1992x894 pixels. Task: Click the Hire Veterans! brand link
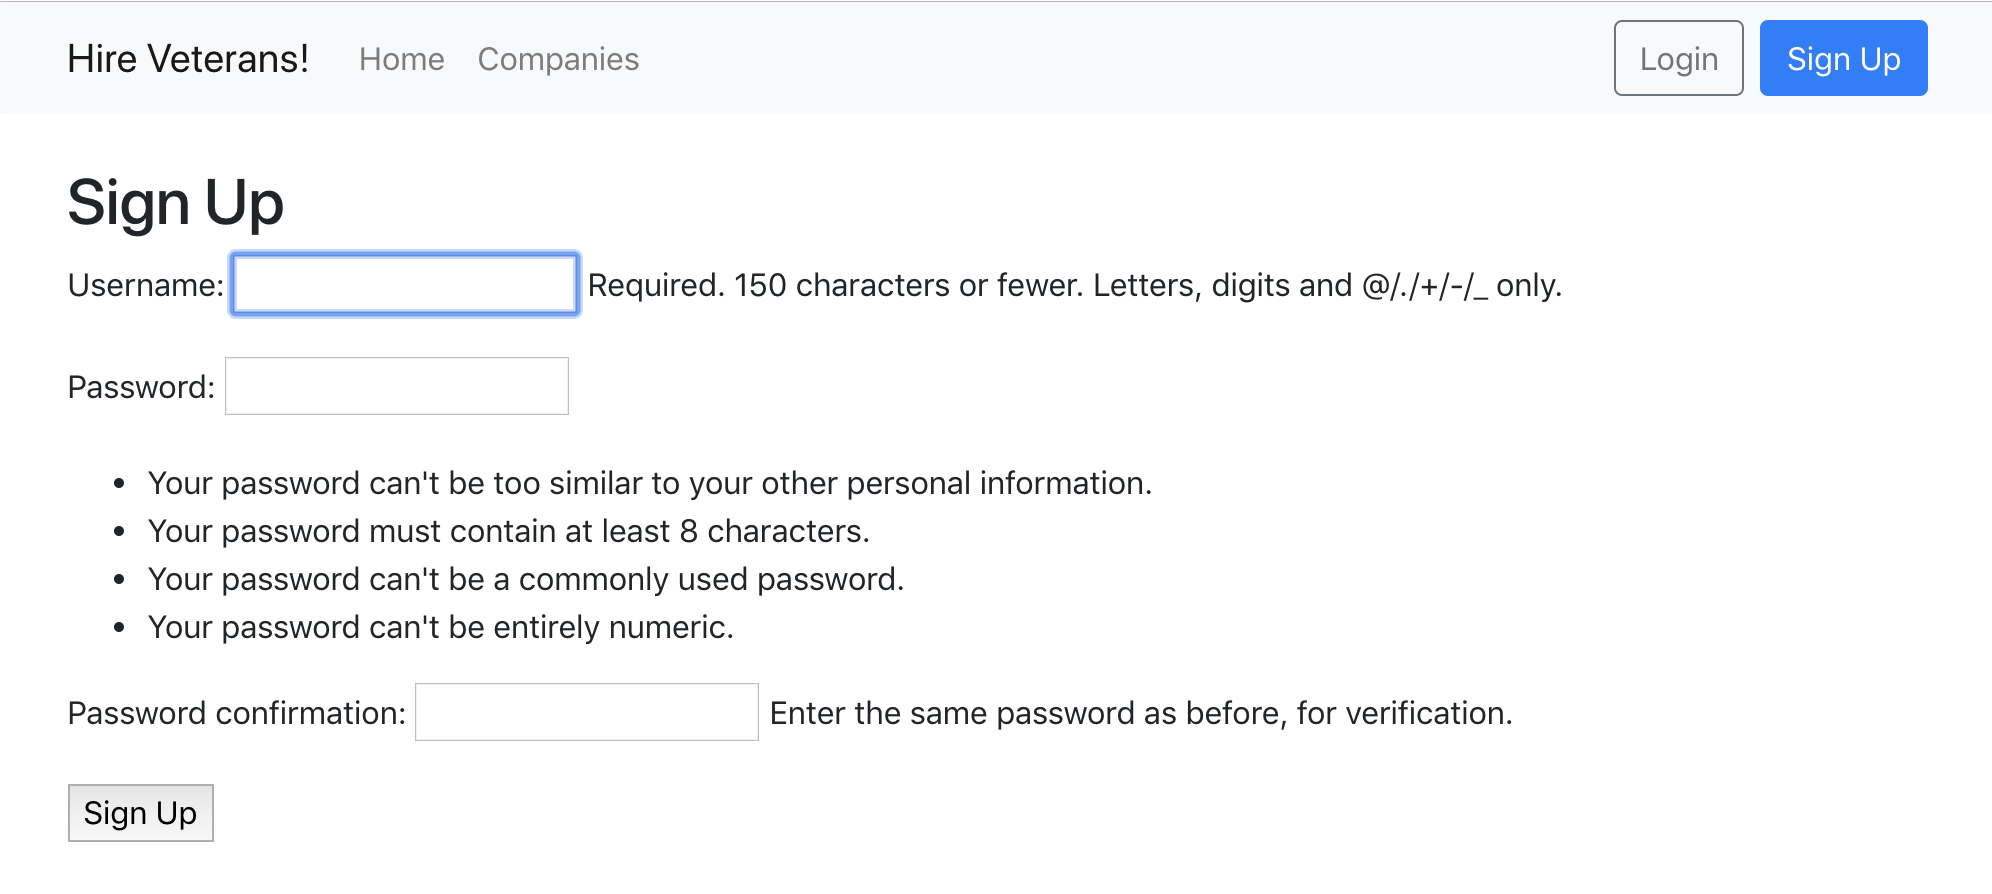pos(188,59)
